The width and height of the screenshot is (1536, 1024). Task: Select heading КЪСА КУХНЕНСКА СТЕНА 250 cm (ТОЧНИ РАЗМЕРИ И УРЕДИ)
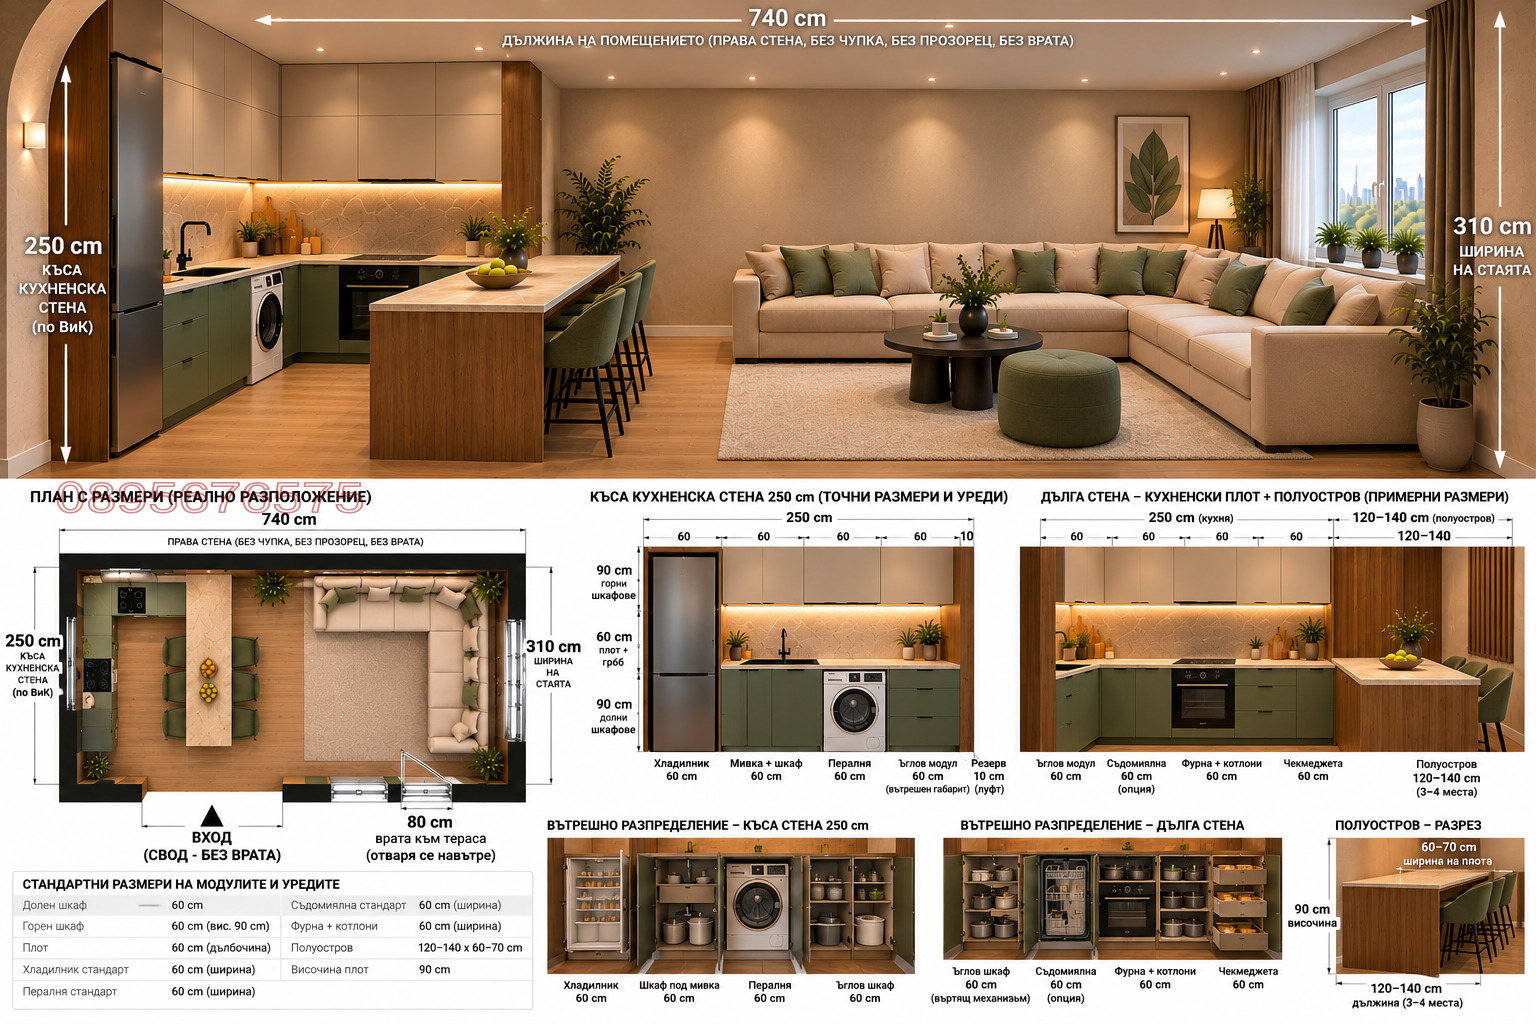coord(799,497)
